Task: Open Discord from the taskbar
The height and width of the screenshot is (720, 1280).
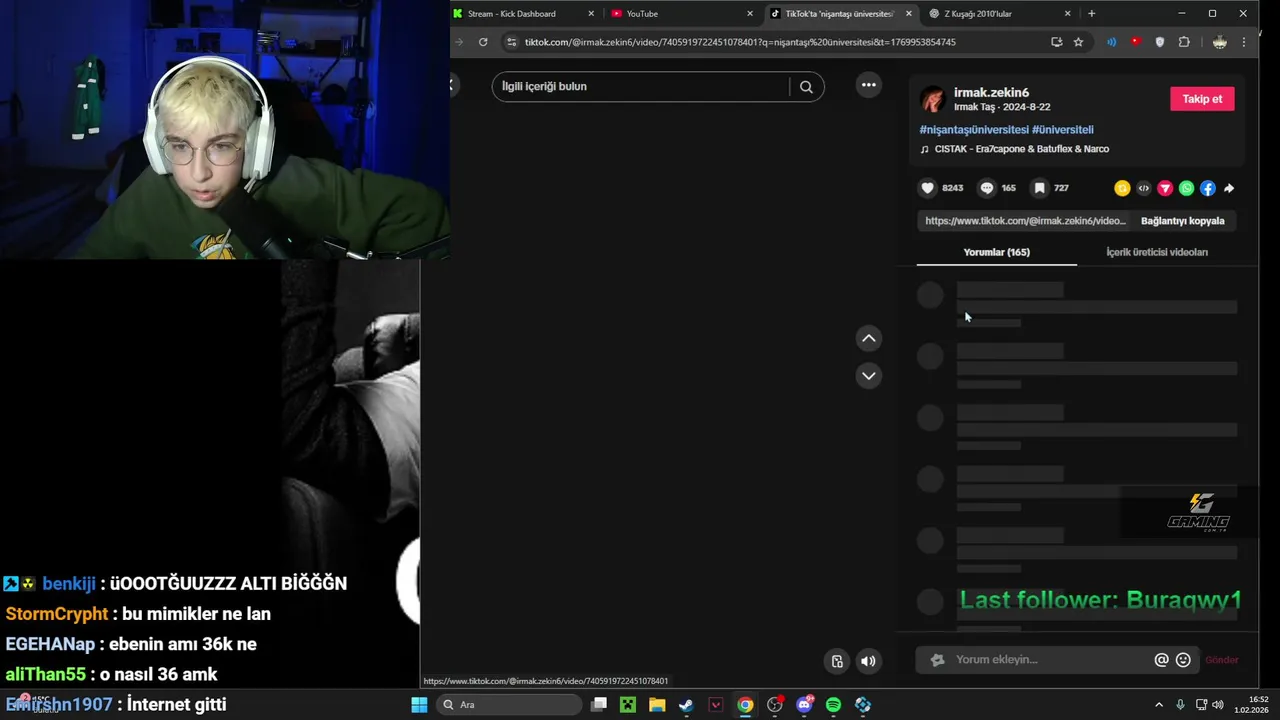Action: coord(804,705)
